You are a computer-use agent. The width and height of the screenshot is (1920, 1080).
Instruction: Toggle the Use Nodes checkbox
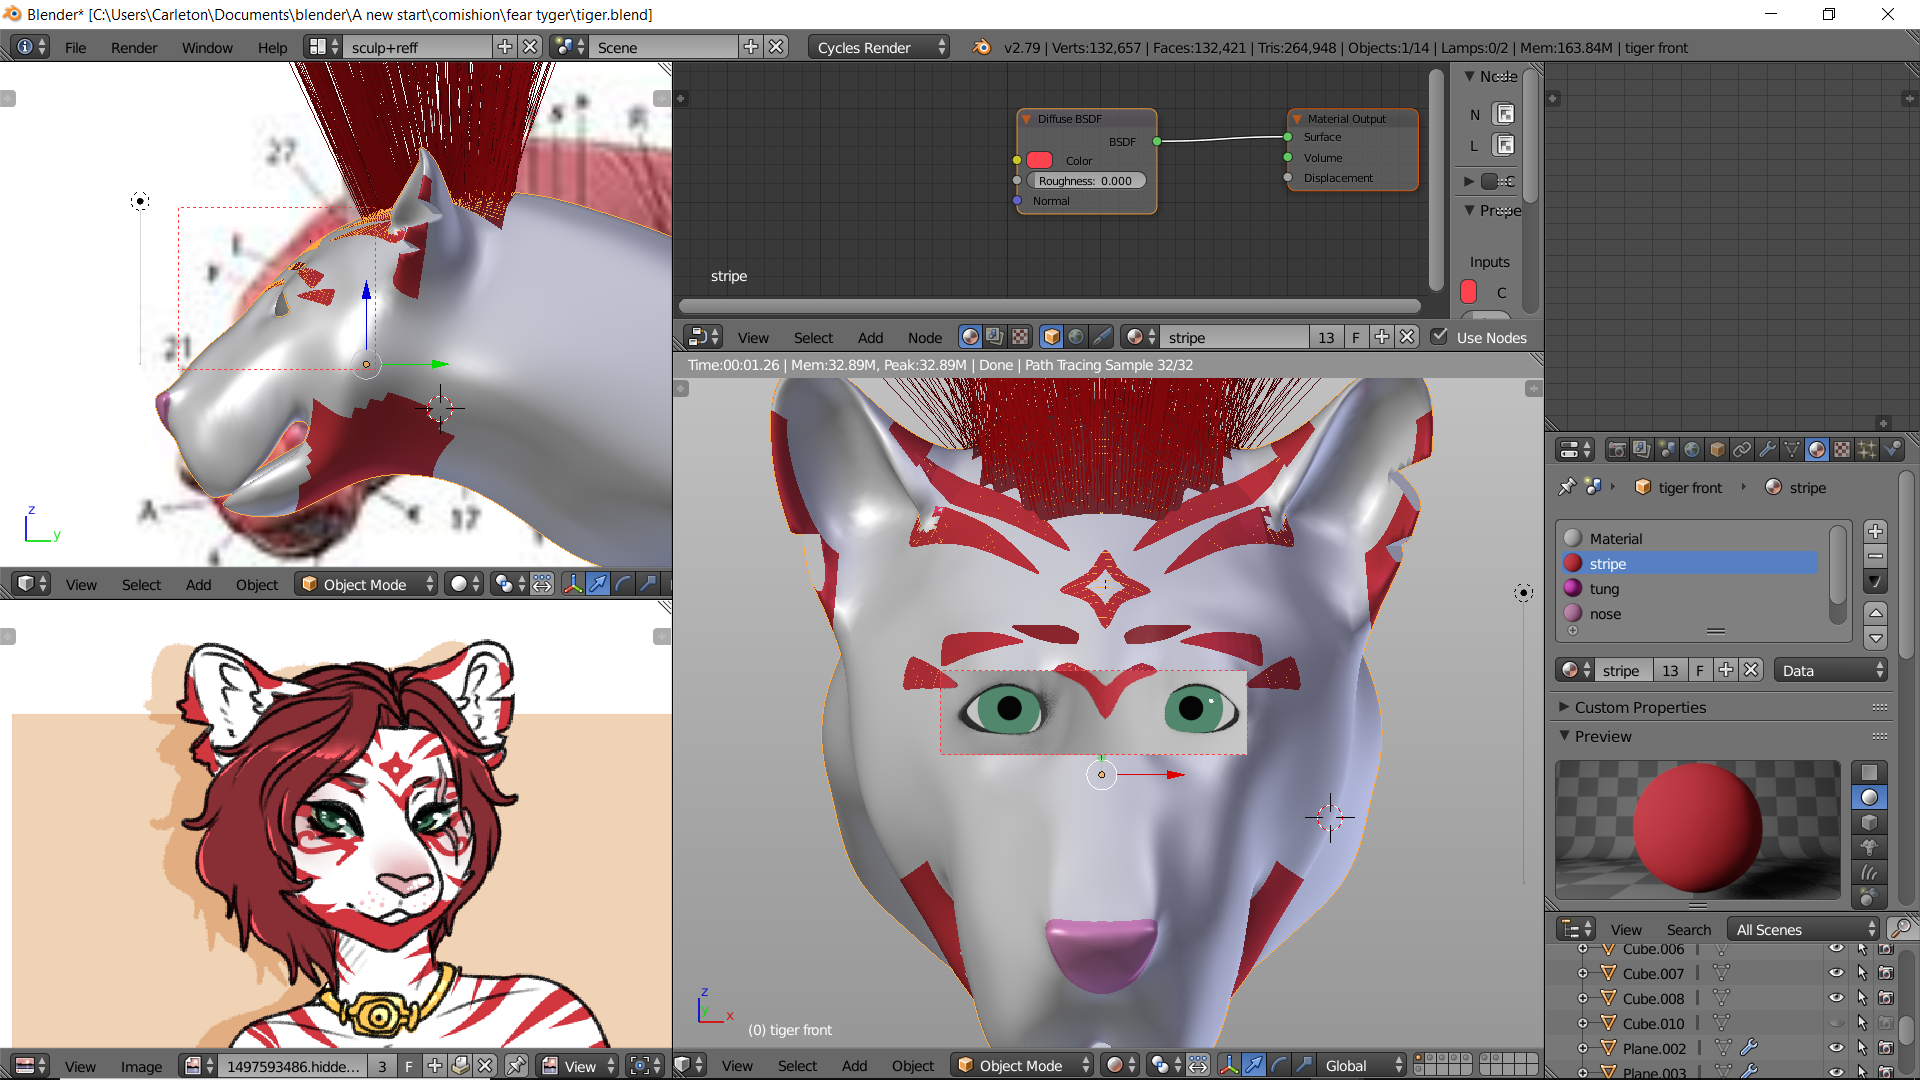[x=1439, y=337]
